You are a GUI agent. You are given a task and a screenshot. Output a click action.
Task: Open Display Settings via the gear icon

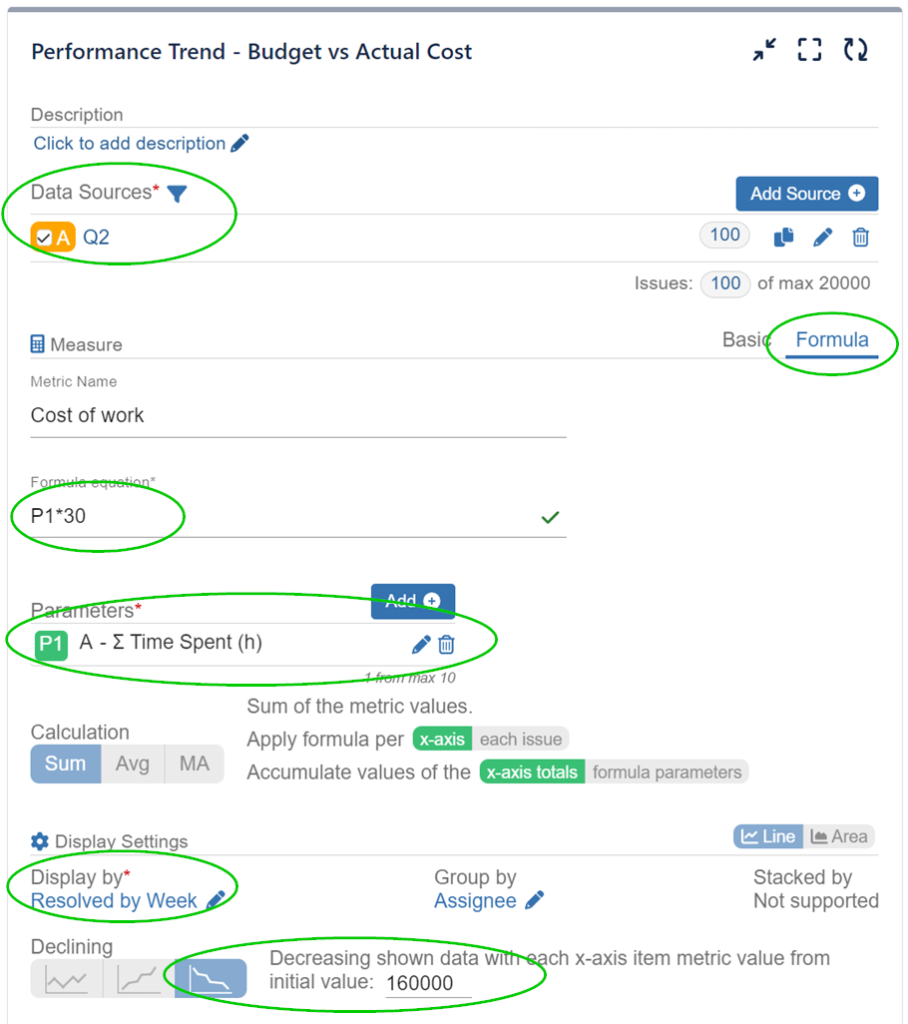38,841
